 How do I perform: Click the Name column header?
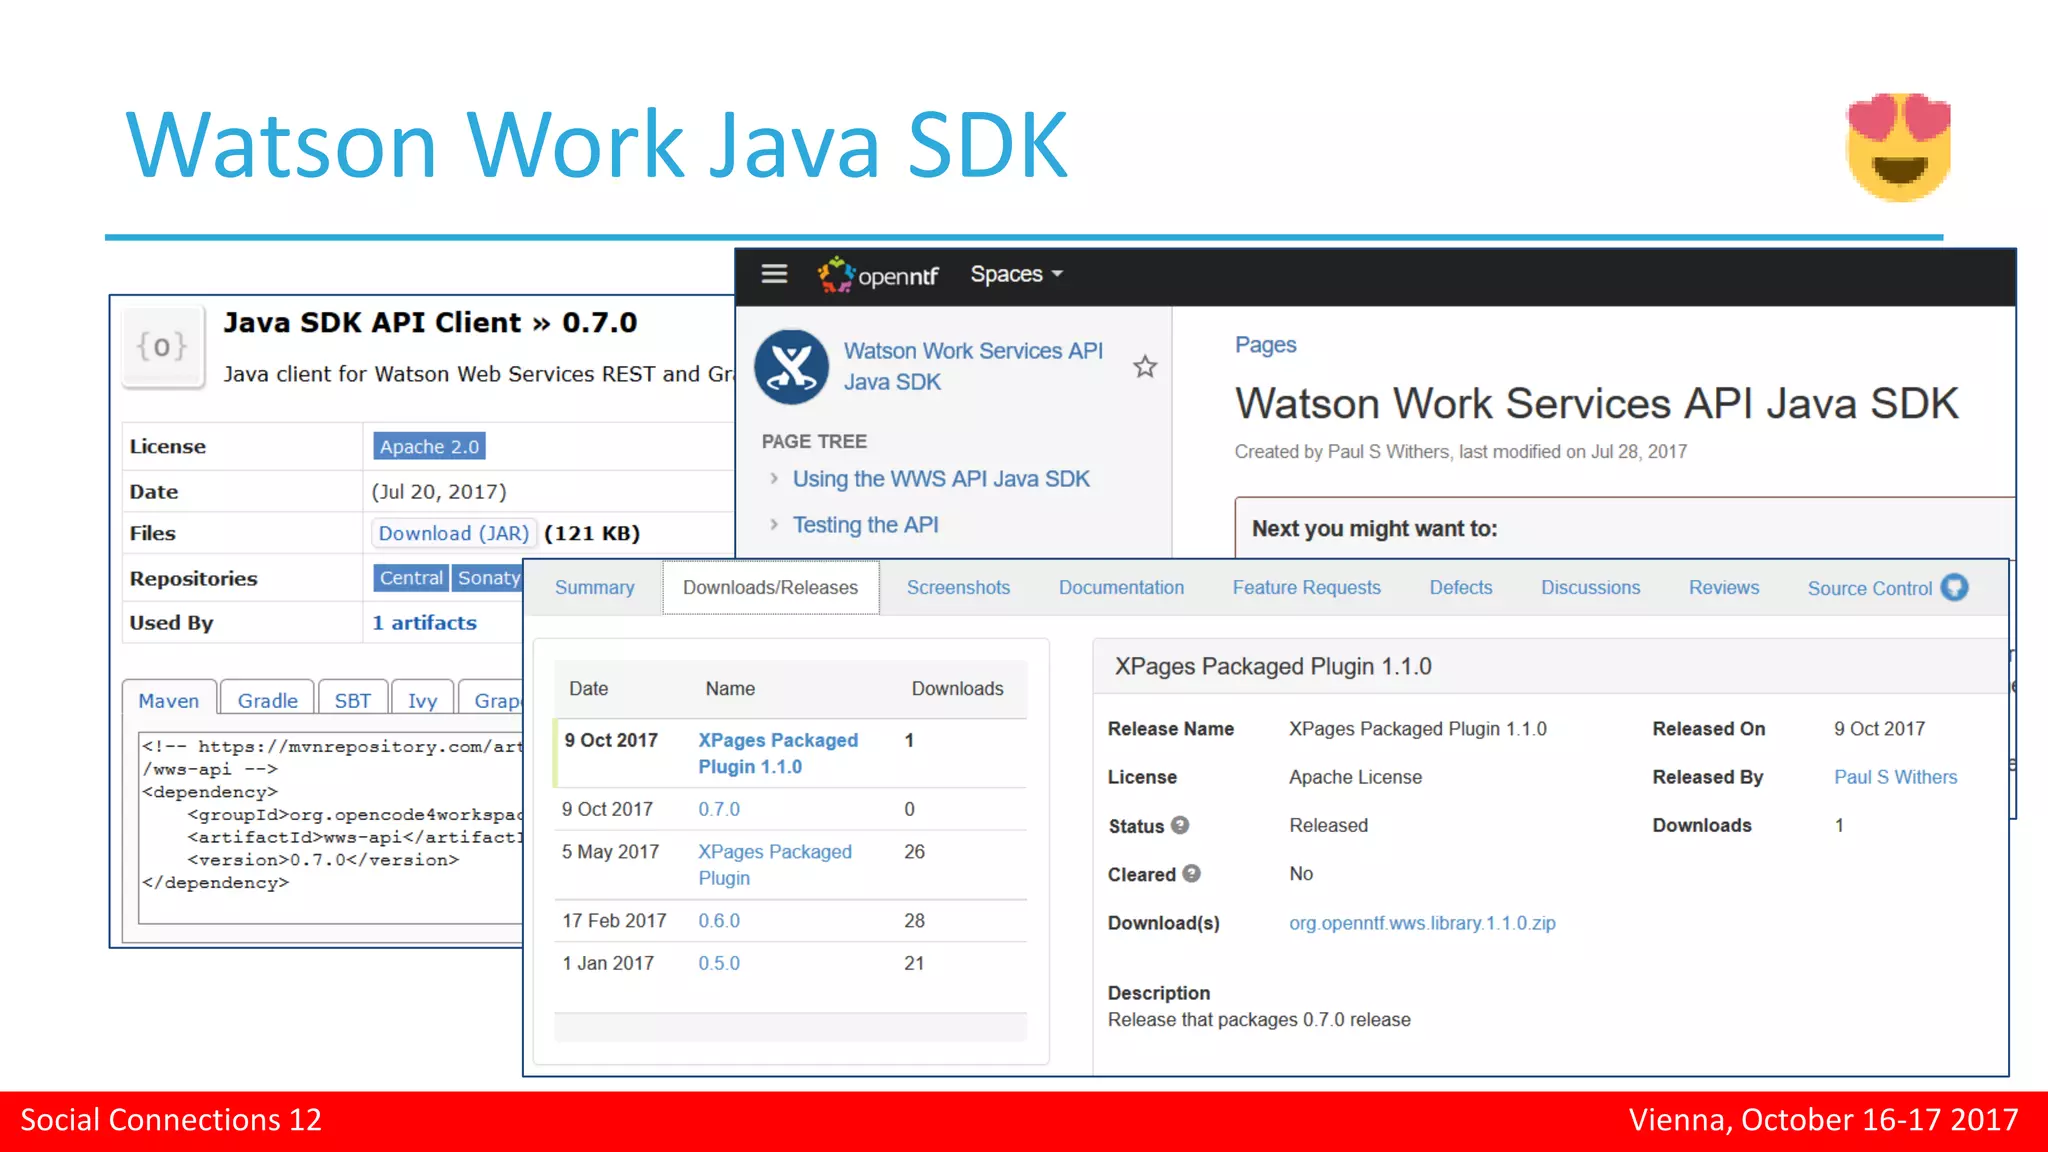730,689
